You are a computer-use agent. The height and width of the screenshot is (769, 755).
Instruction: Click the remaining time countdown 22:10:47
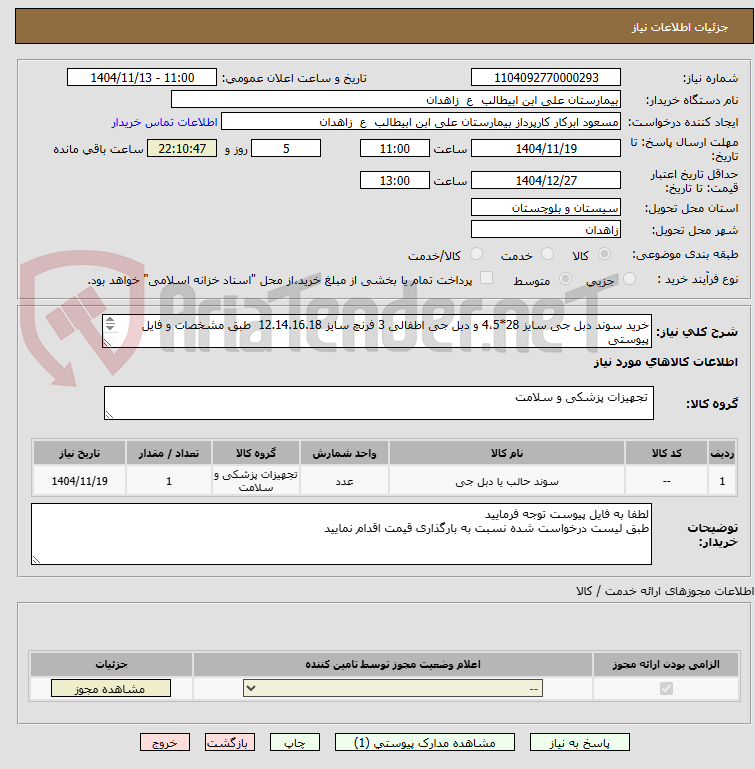click(x=182, y=148)
